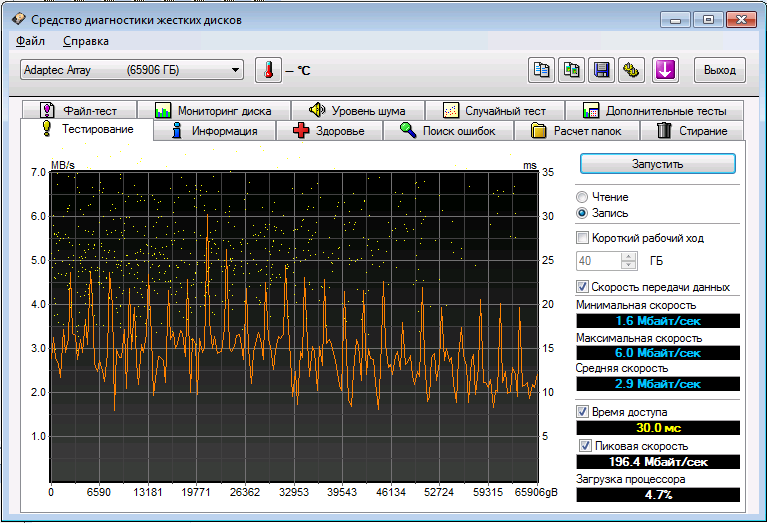Click the thermometer temperature icon

pos(268,70)
